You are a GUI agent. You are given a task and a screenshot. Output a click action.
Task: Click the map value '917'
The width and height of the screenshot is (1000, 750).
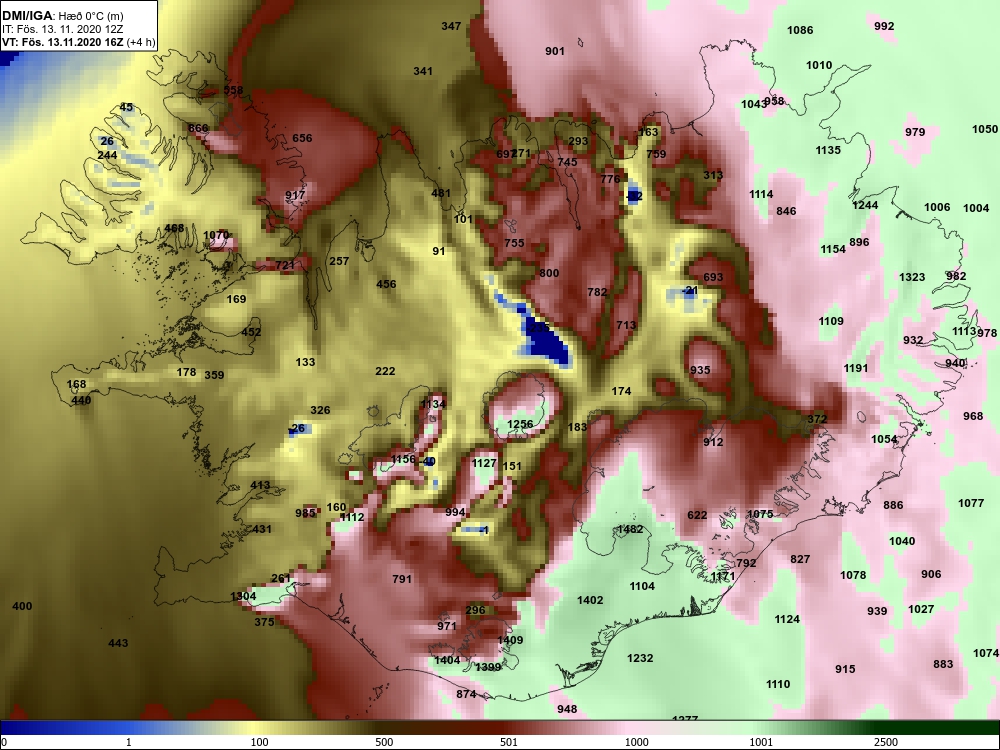click(x=295, y=195)
